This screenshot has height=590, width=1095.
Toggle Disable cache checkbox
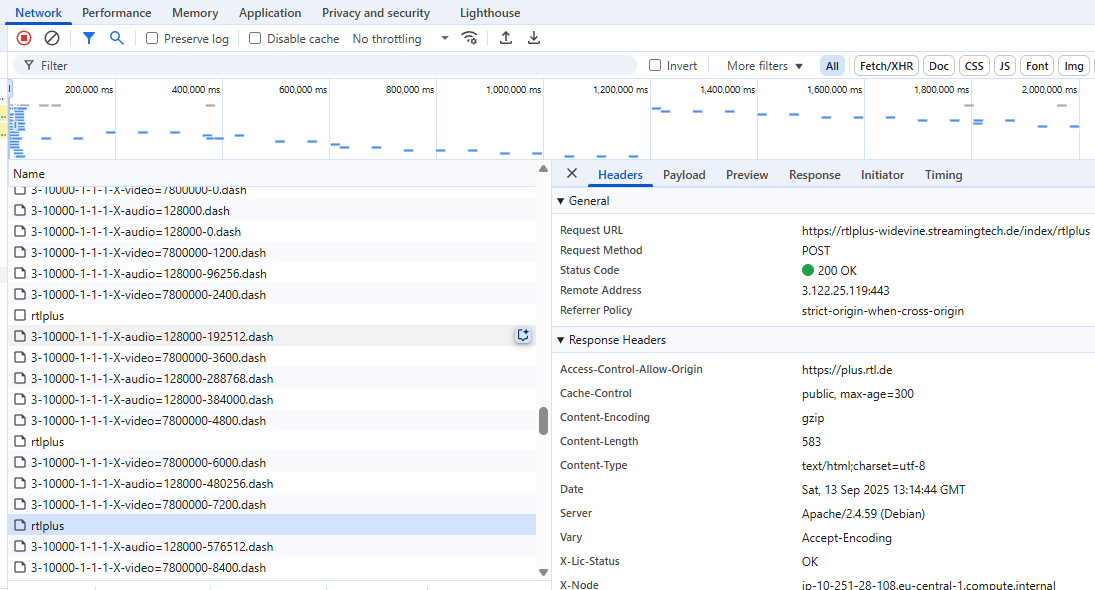pos(255,38)
